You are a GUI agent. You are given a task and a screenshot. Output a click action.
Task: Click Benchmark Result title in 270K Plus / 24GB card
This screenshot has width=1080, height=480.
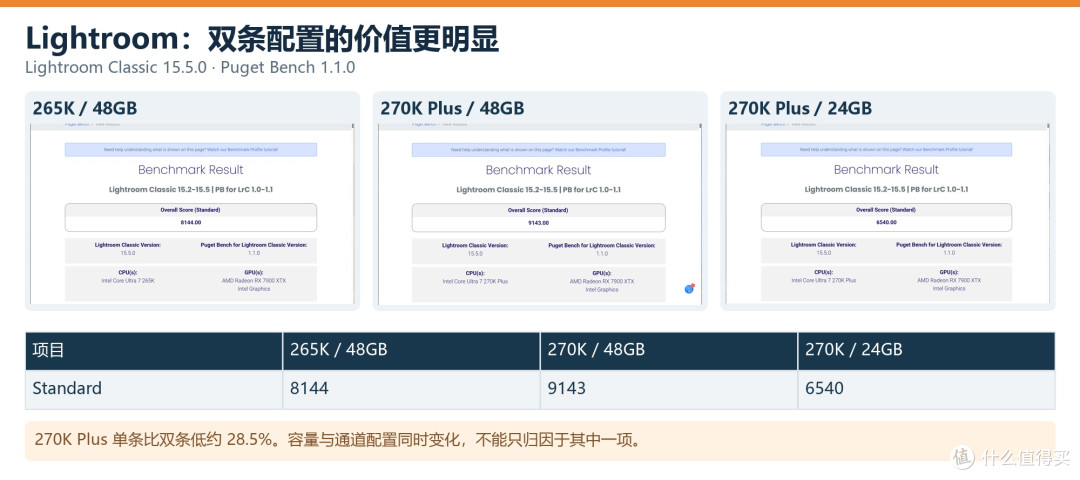886,169
